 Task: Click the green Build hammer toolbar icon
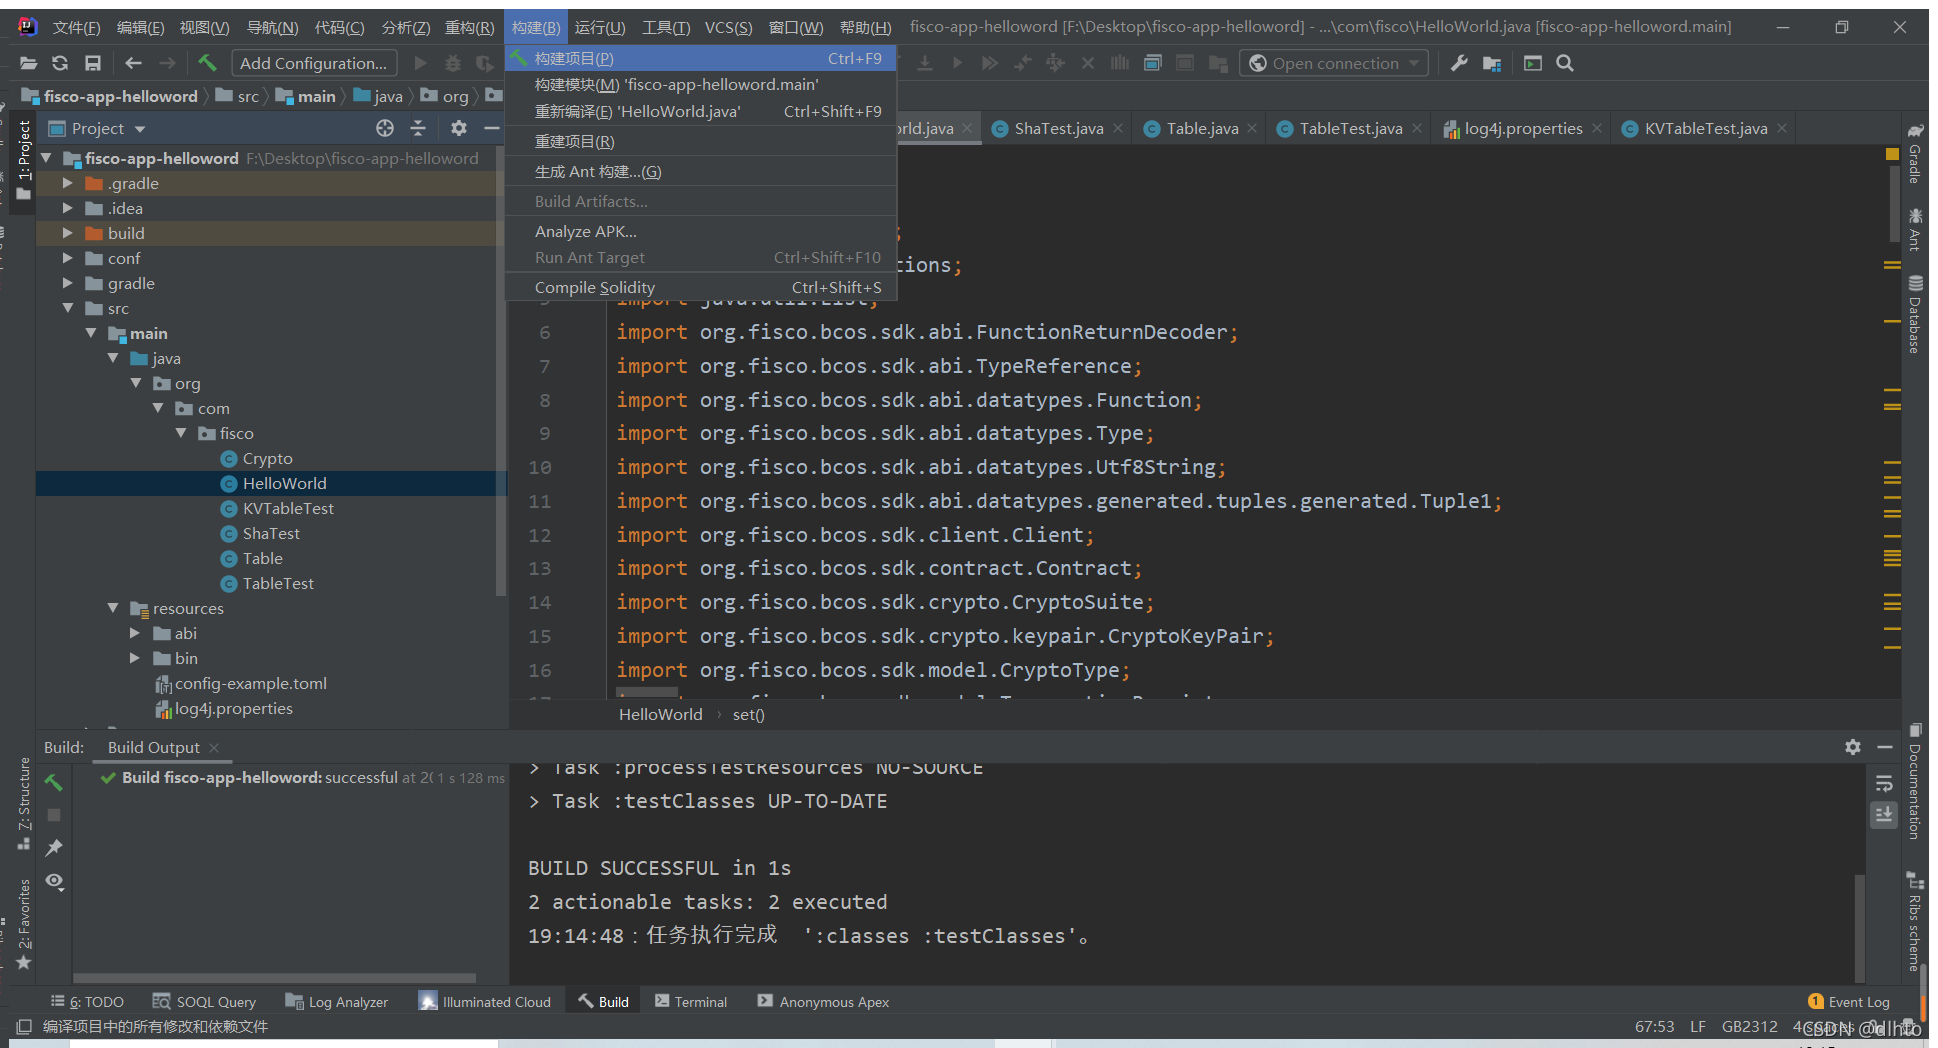[x=207, y=63]
